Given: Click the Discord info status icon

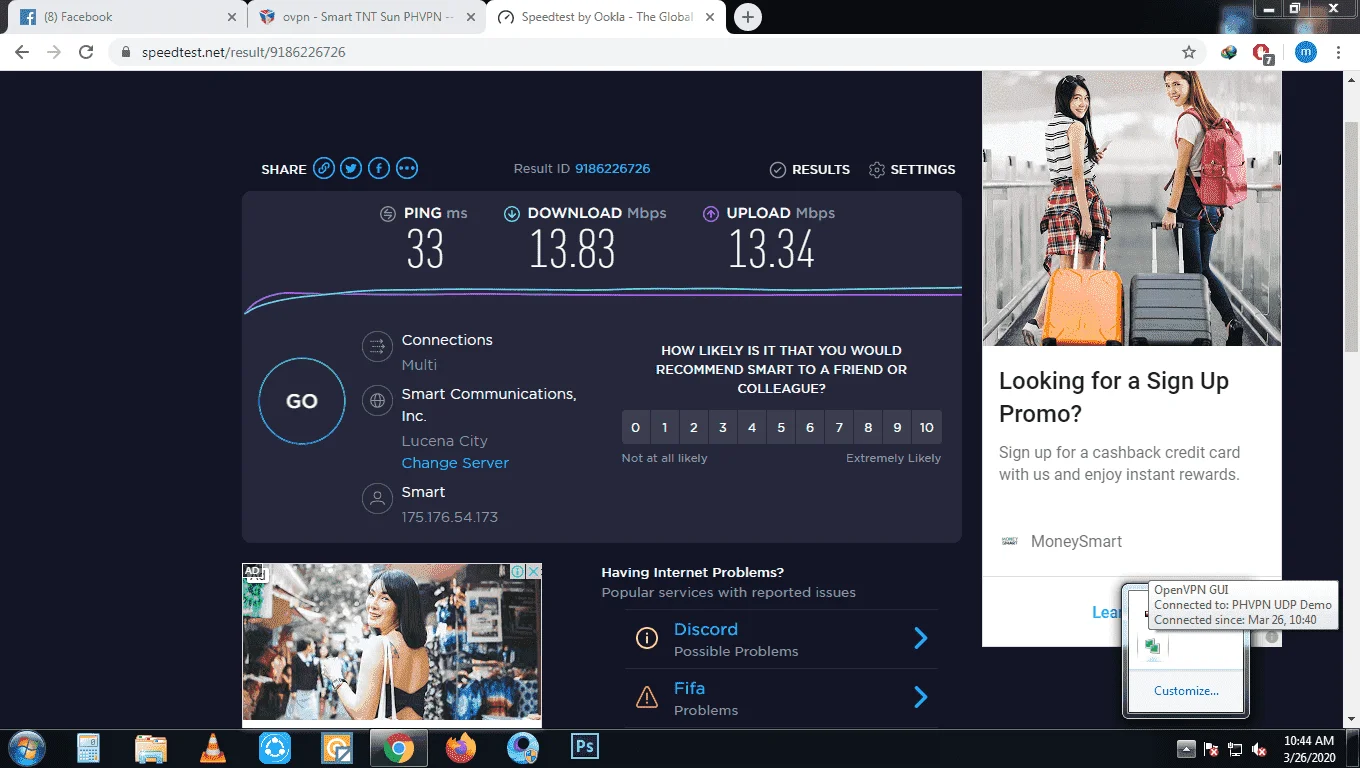Looking at the screenshot, I should pos(647,638).
